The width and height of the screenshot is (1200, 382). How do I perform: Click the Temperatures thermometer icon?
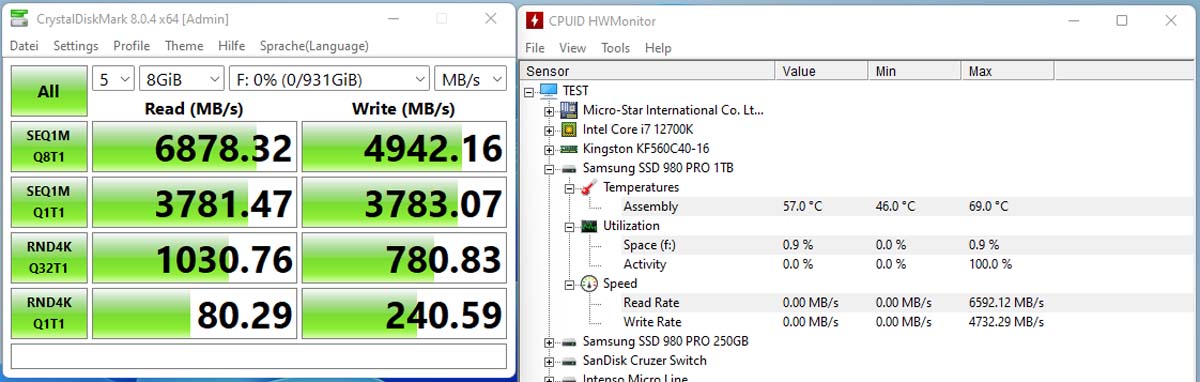pyautogui.click(x=588, y=187)
